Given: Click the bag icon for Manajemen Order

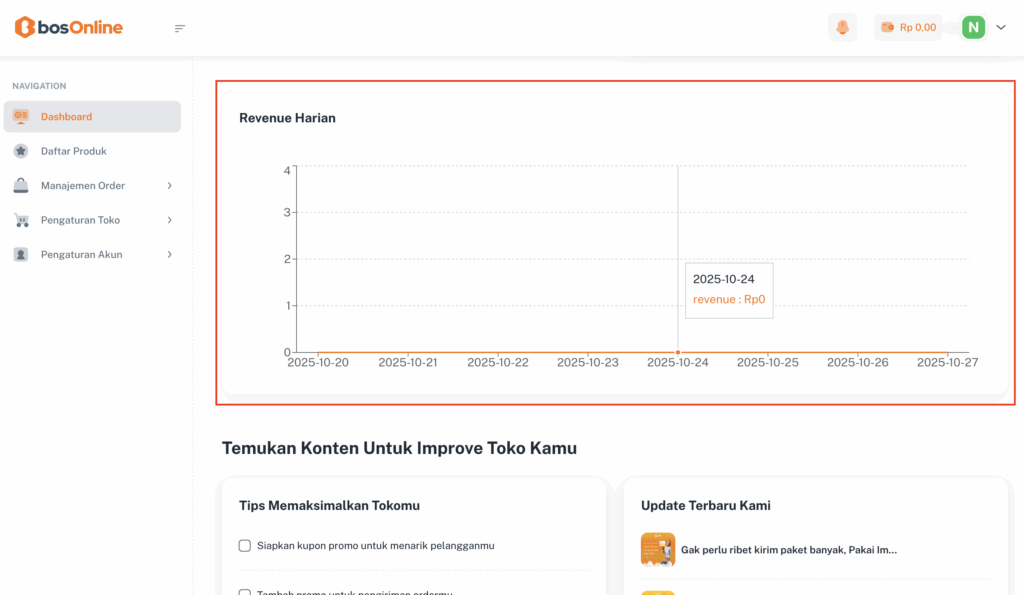Looking at the screenshot, I should [21, 186].
